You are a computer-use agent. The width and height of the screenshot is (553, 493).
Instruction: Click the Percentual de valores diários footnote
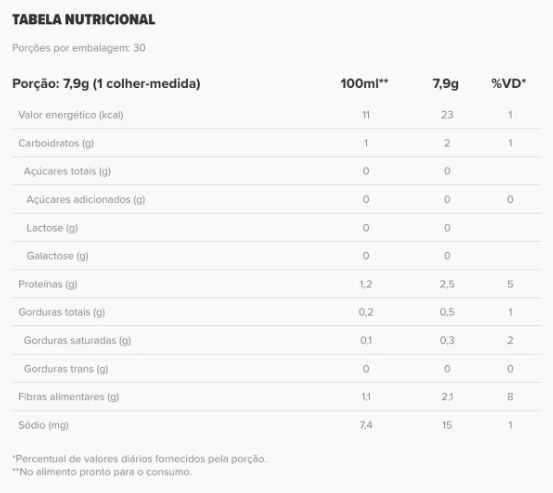tap(139, 459)
